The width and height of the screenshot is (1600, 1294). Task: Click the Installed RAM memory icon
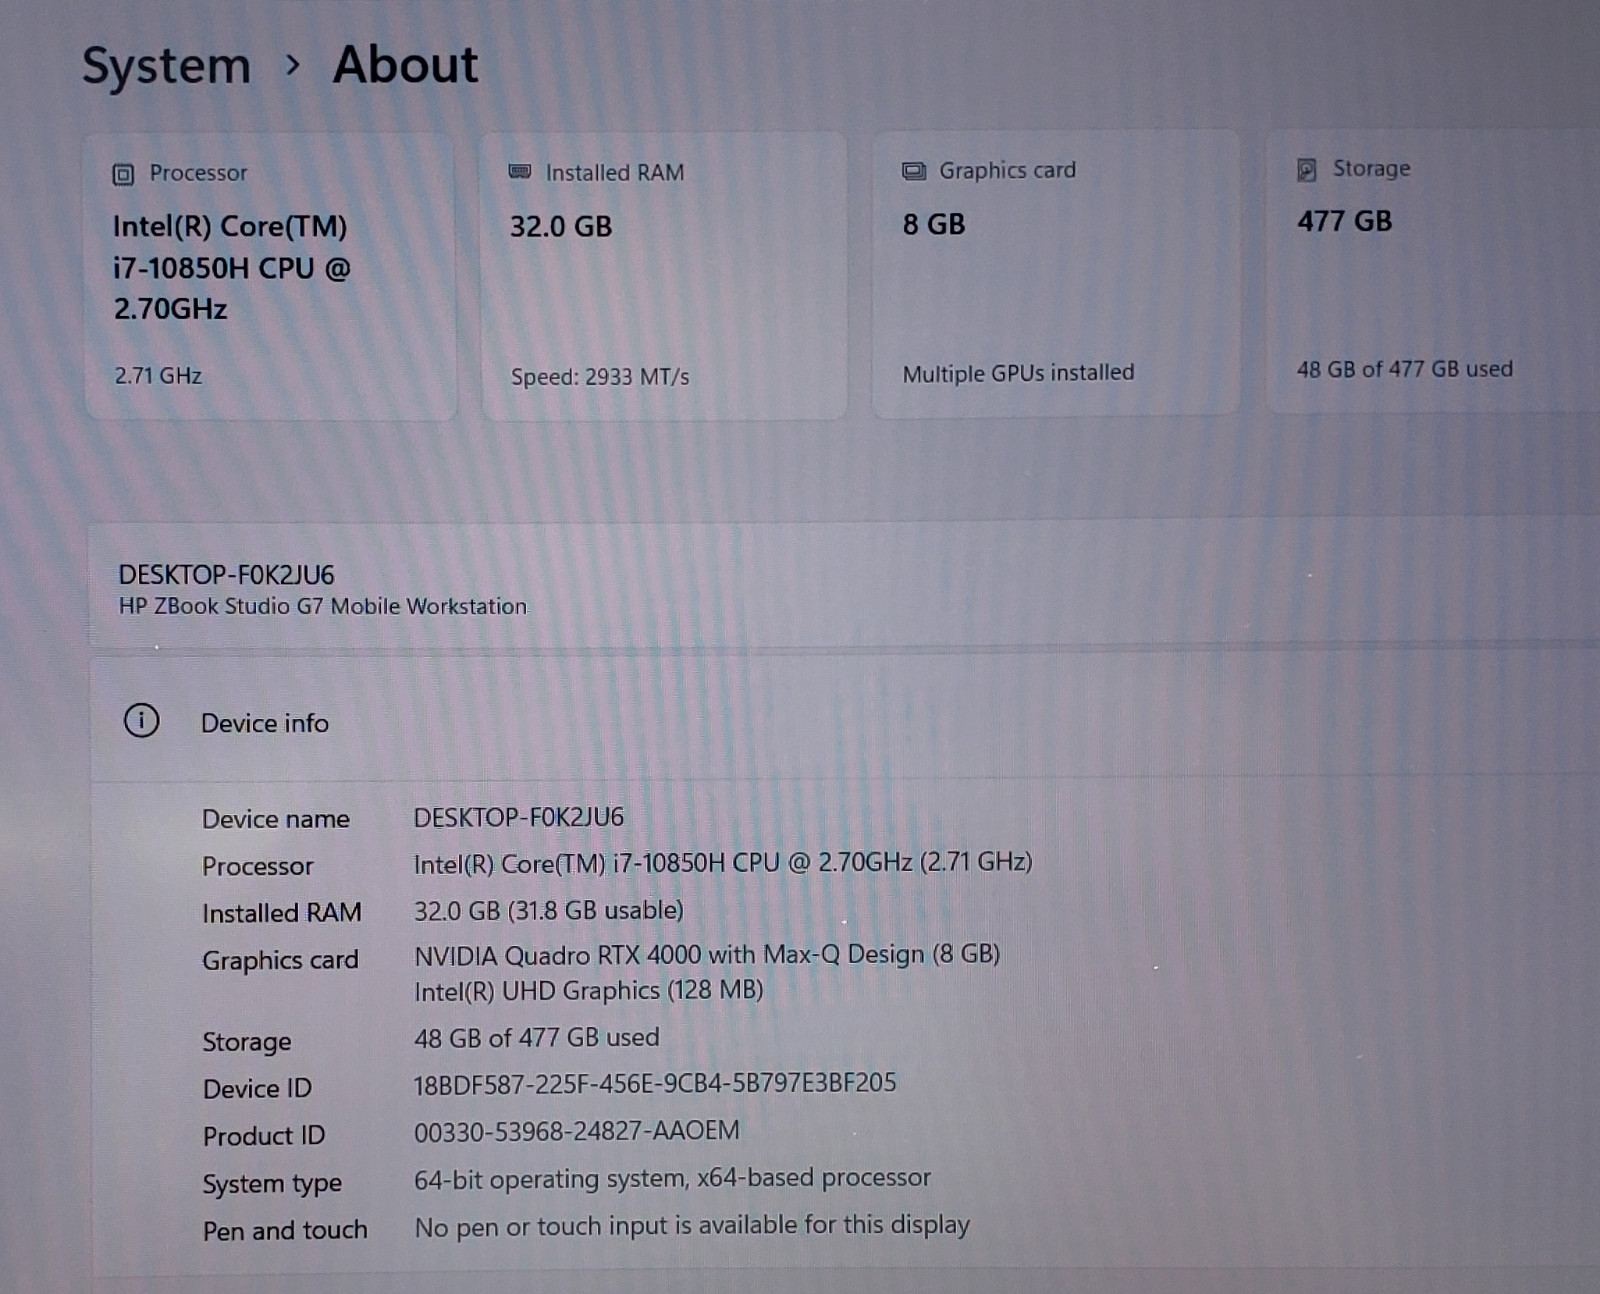[x=520, y=172]
